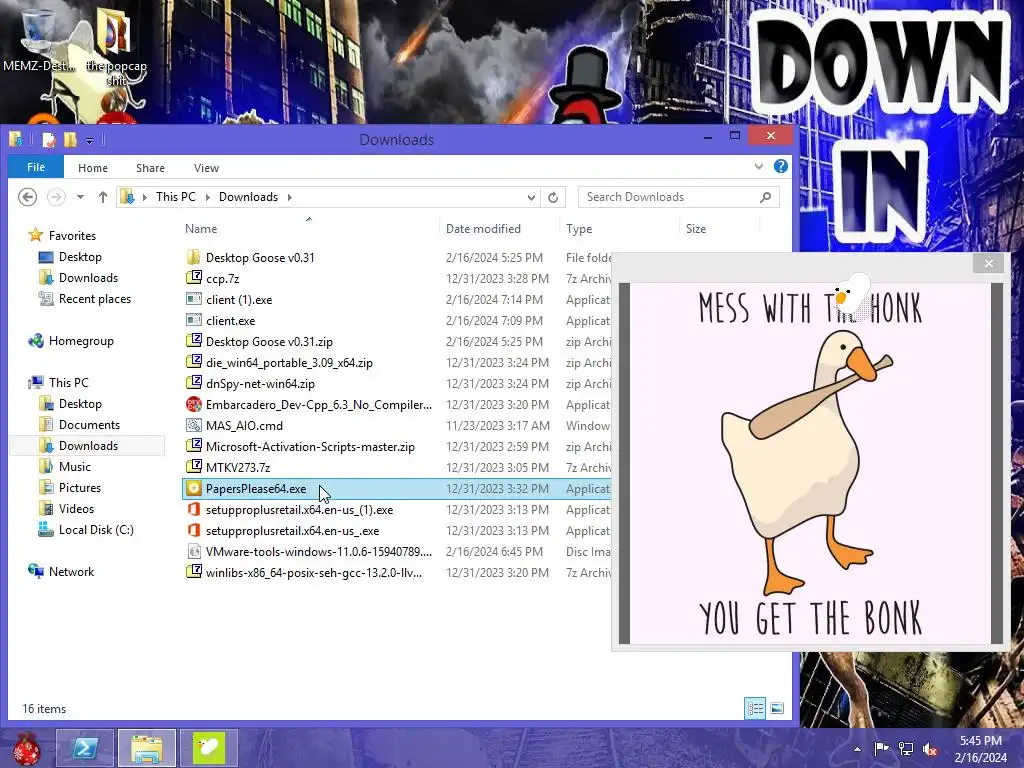Open Properties quick access toolbar icon

pyautogui.click(x=48, y=140)
